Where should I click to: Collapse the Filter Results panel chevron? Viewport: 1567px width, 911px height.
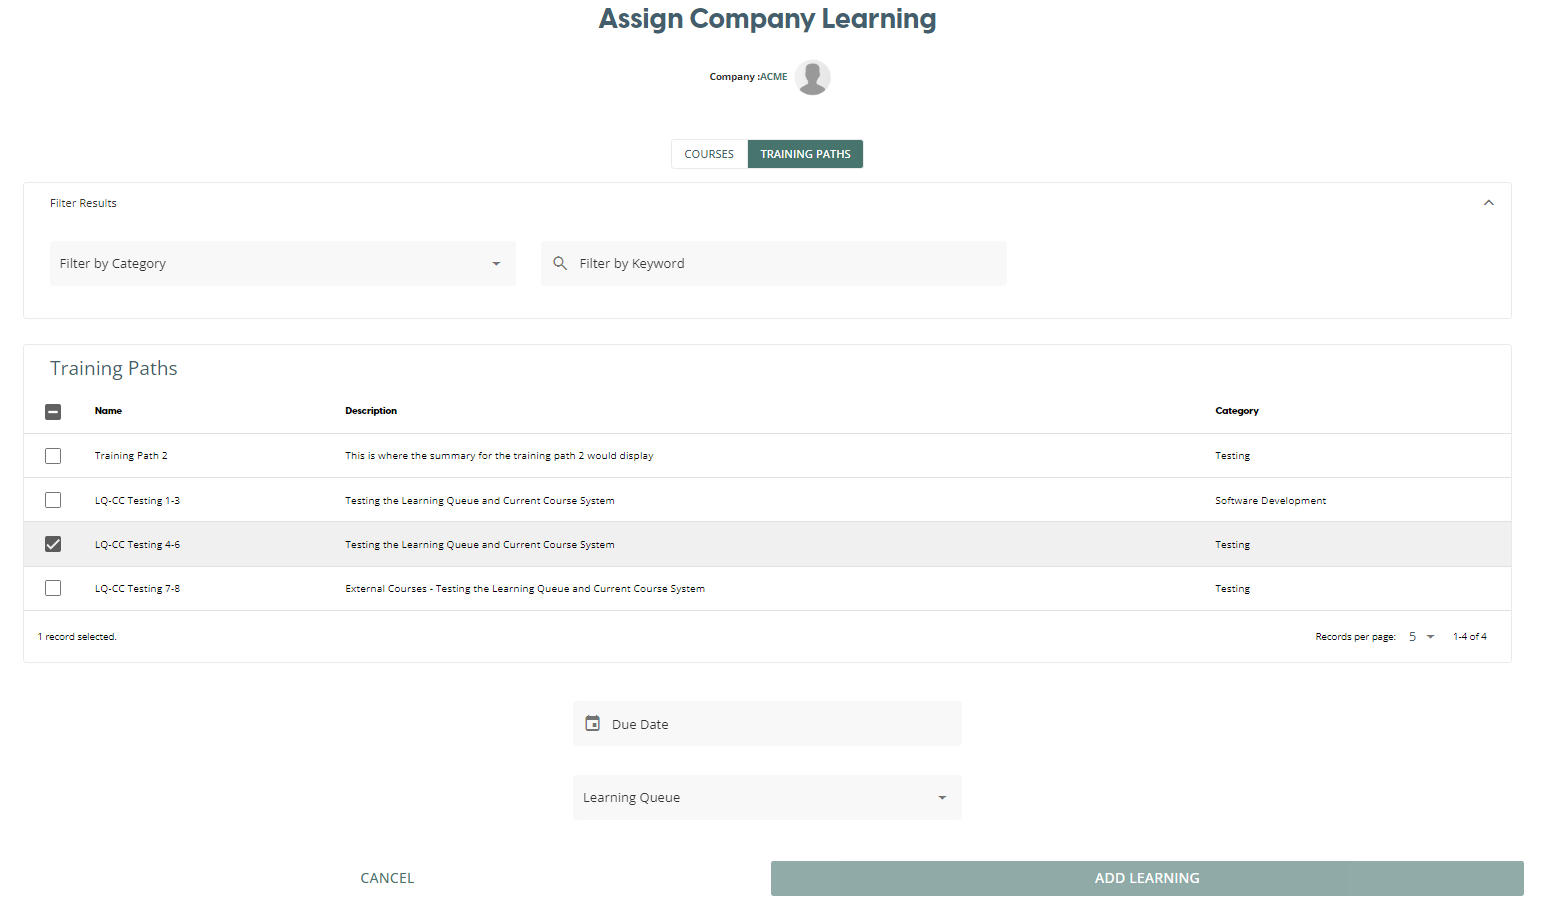(x=1488, y=203)
